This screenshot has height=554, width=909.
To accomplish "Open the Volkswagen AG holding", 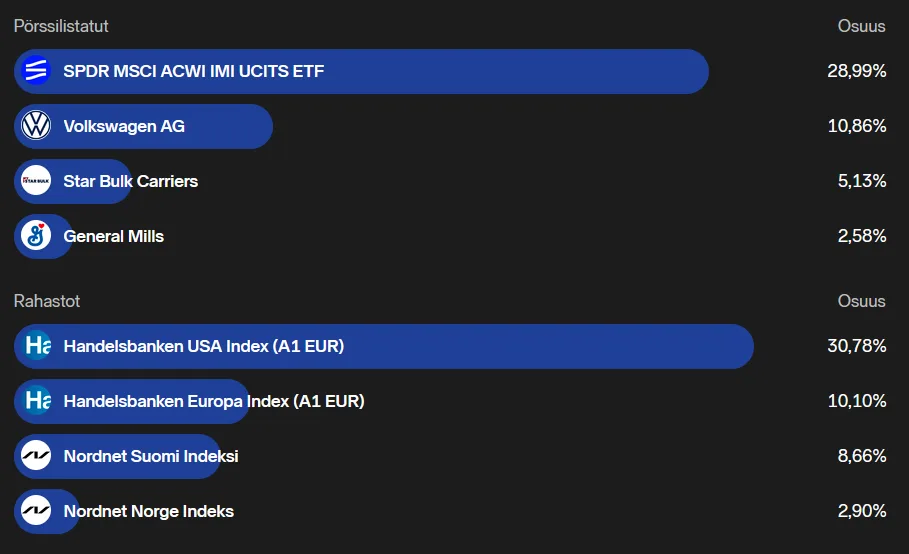I will 124,126.
